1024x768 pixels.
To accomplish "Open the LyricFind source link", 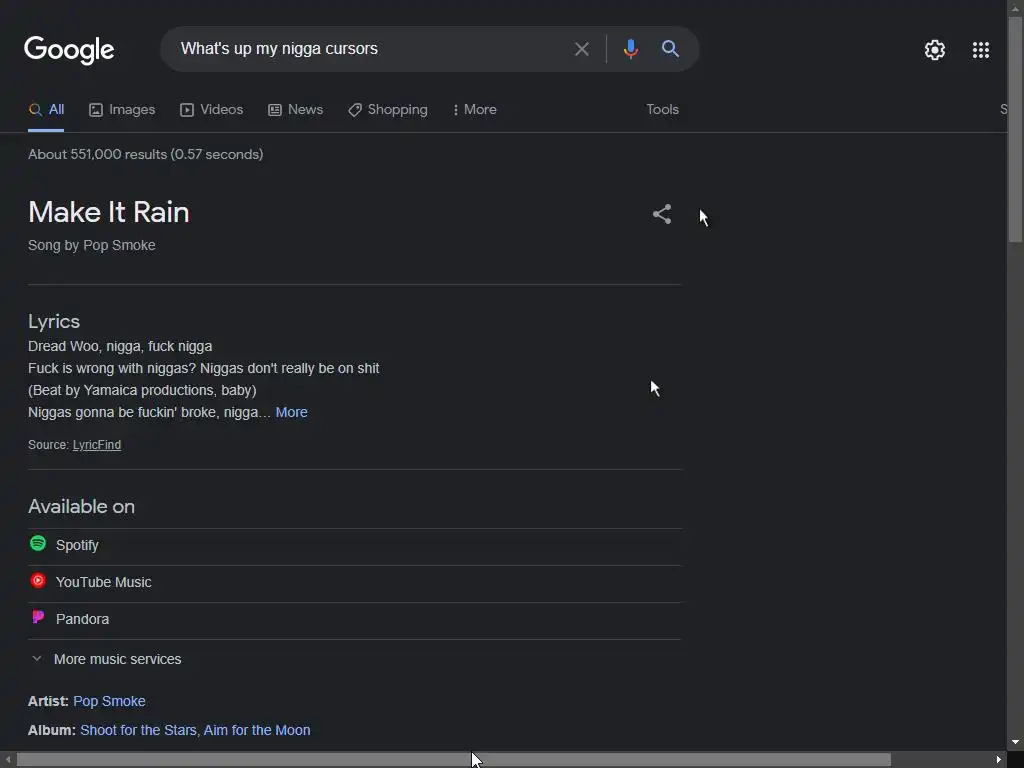I will [x=97, y=445].
